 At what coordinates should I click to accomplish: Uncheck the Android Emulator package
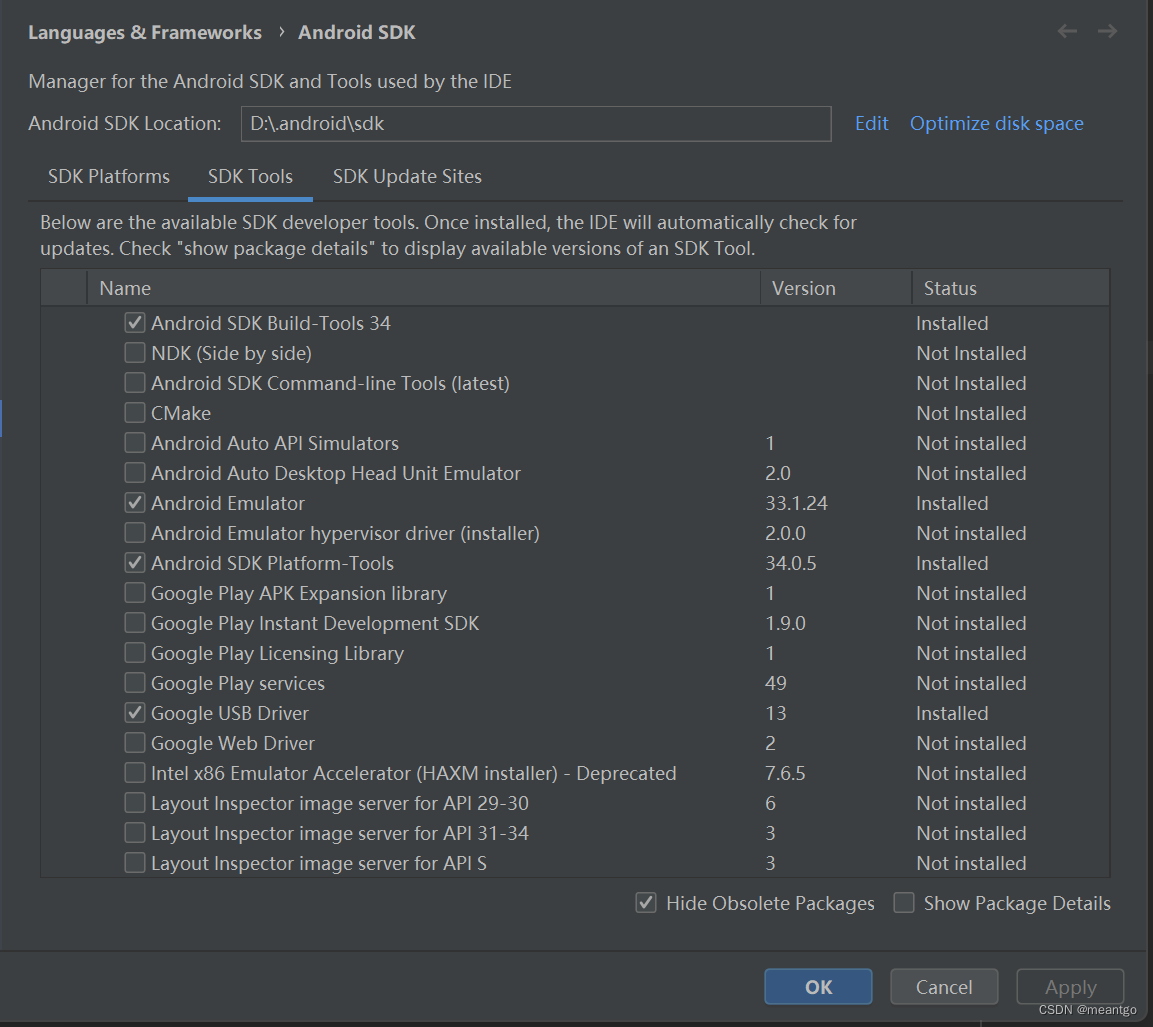point(135,503)
